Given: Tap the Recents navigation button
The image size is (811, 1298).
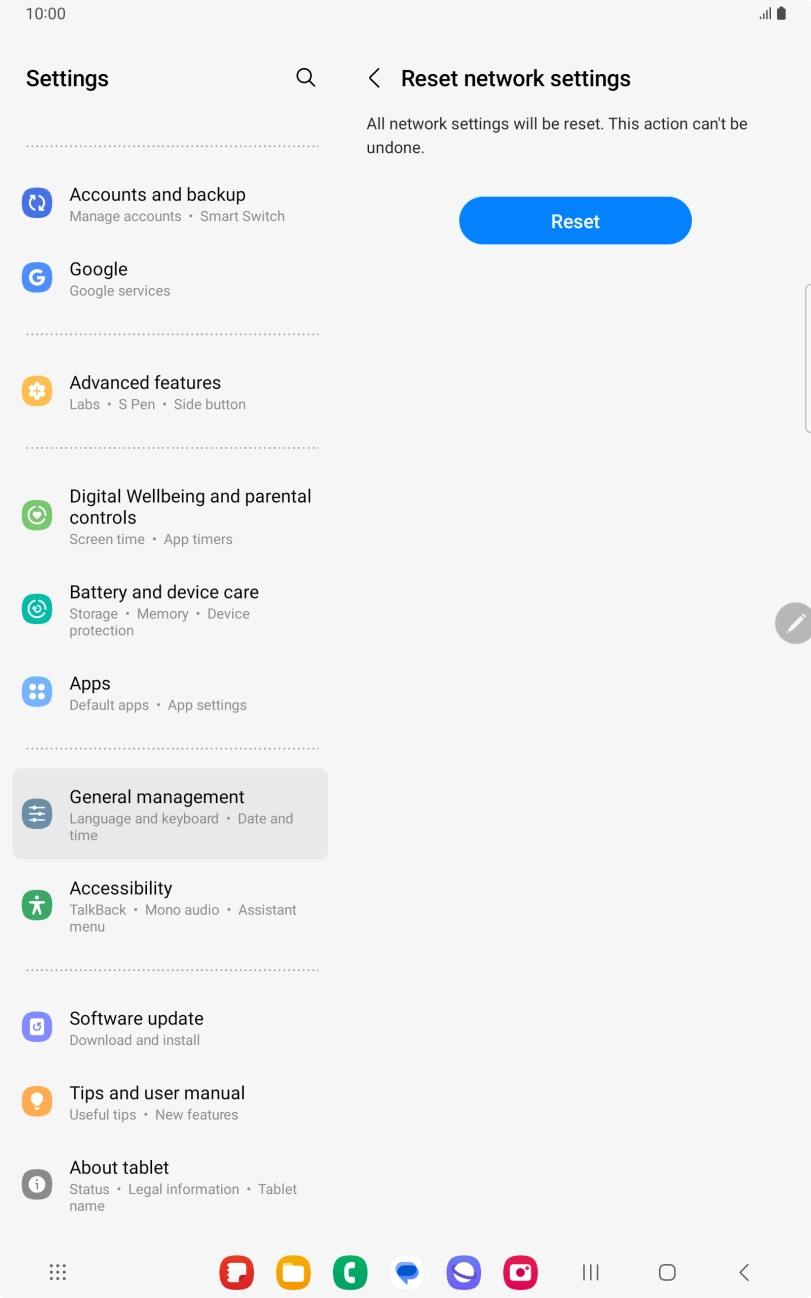Looking at the screenshot, I should point(591,1272).
